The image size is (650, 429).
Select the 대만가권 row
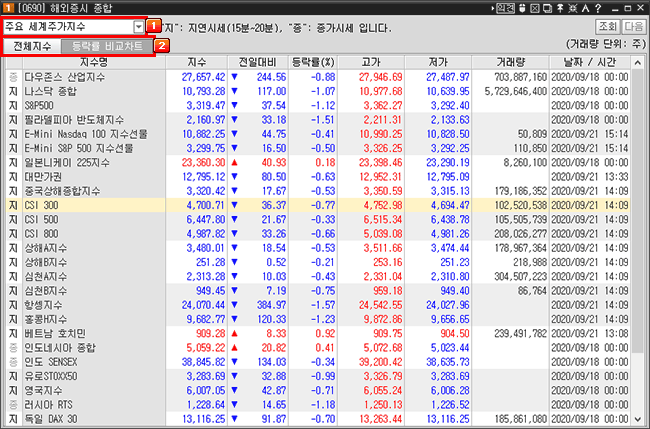point(318,177)
